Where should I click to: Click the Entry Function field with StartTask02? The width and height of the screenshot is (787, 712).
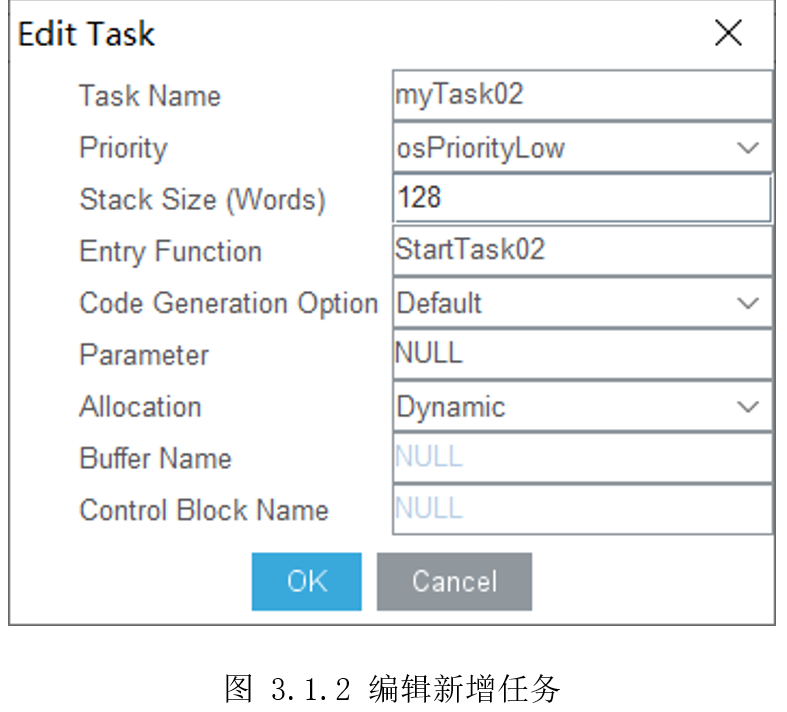coord(582,250)
